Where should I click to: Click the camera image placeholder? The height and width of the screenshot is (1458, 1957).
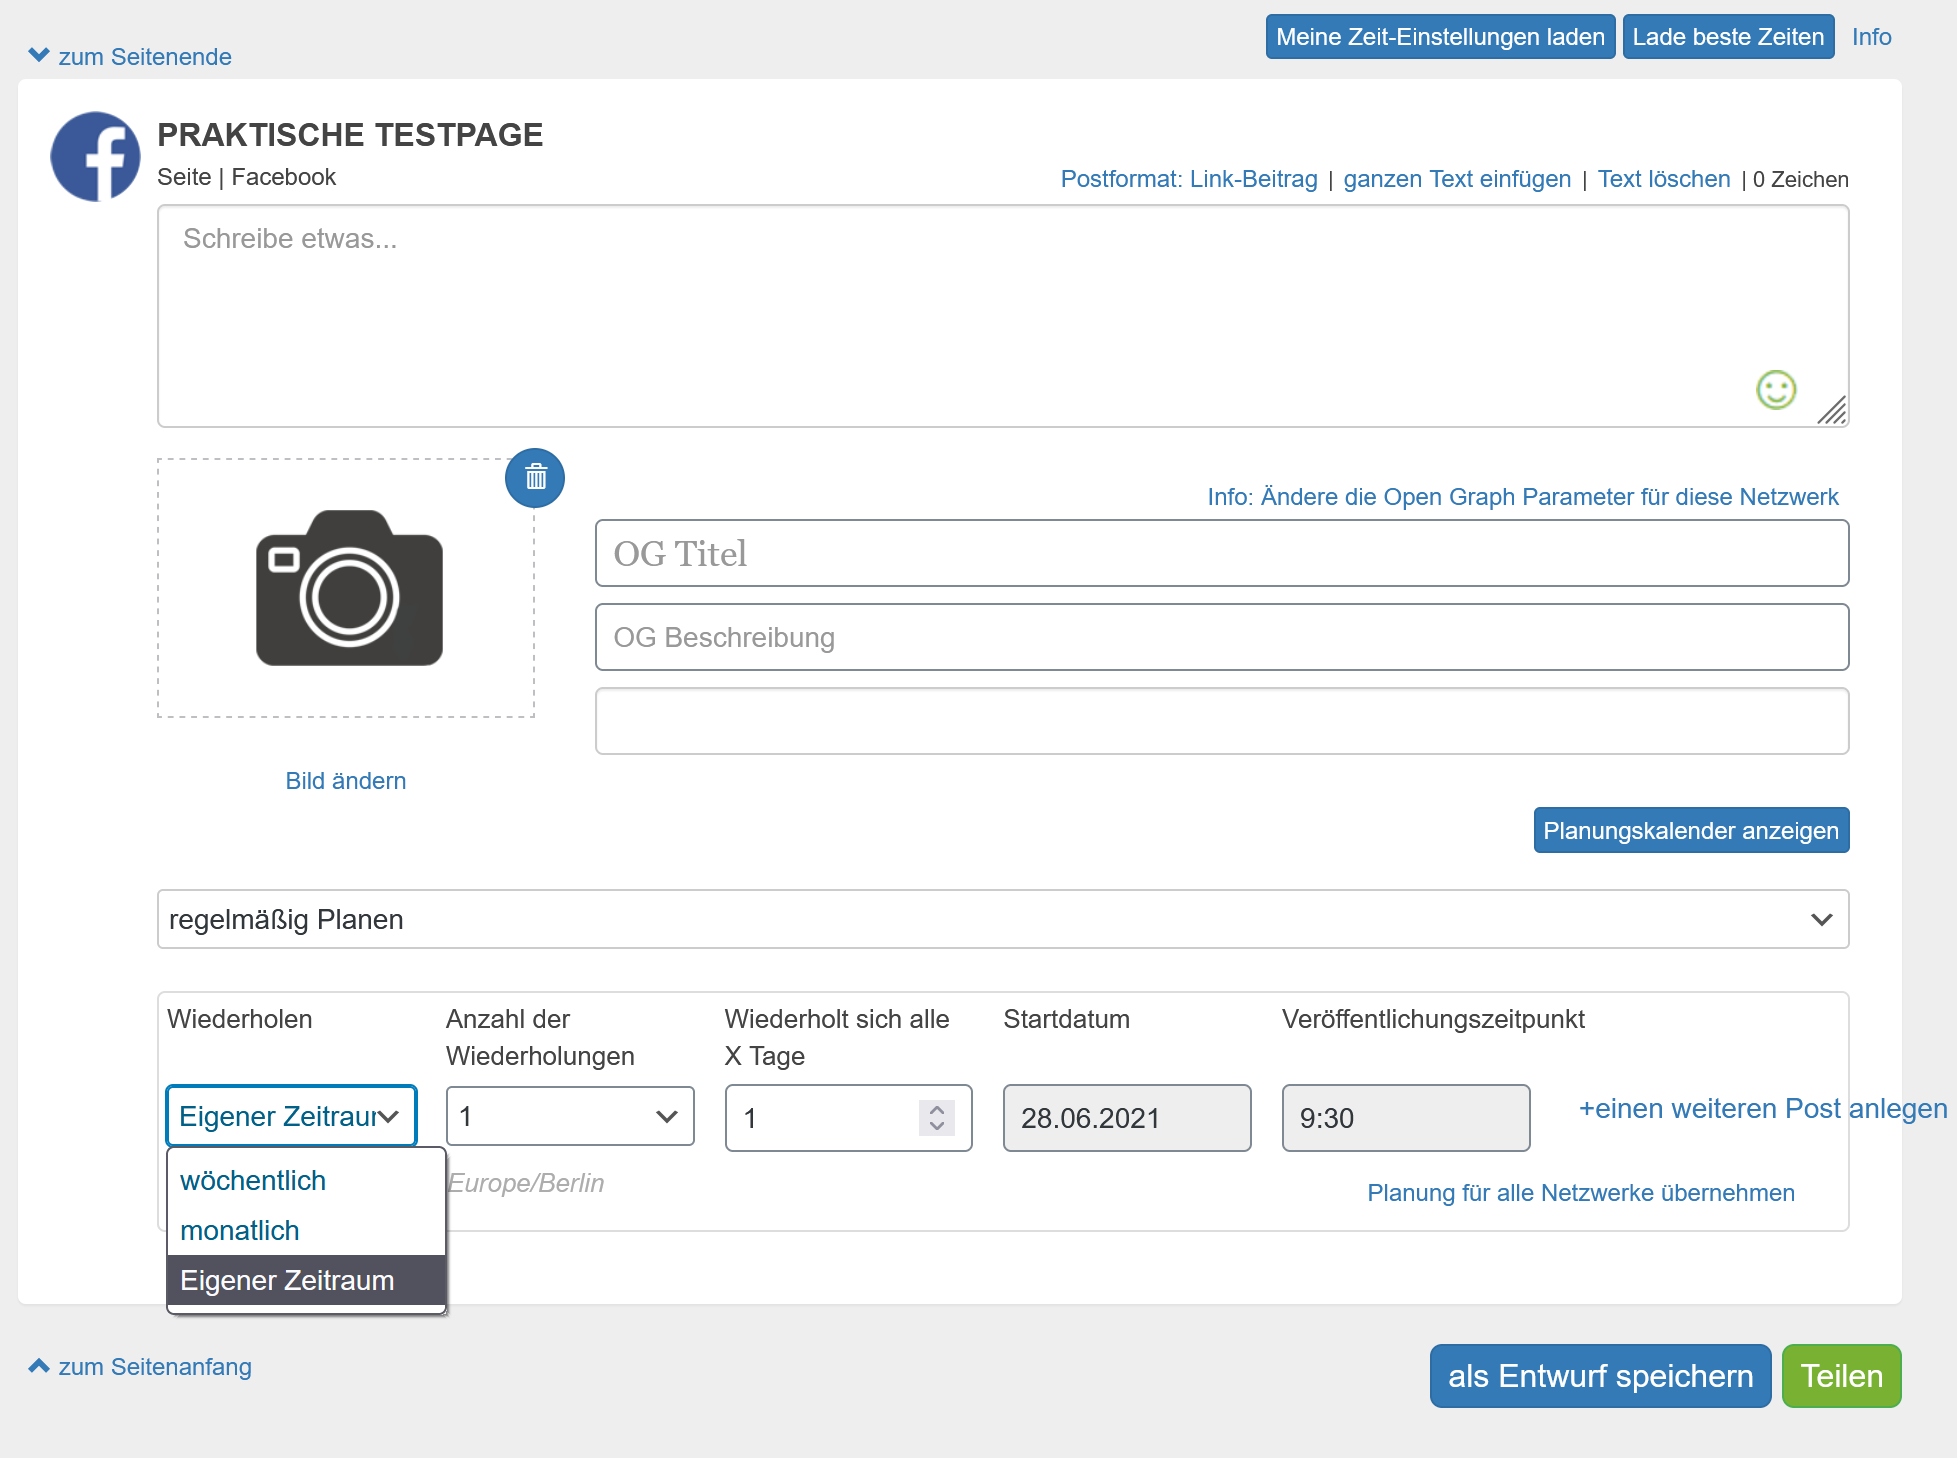349,588
